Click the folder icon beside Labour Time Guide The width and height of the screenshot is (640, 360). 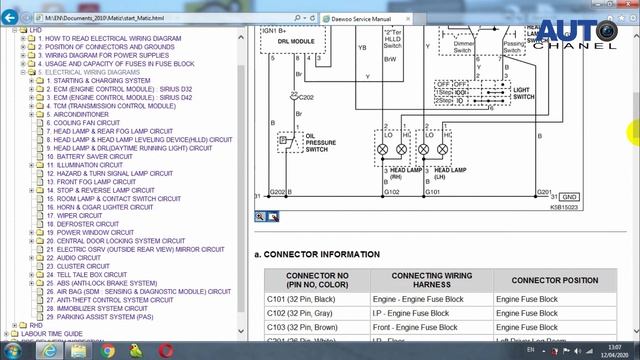click(15, 334)
